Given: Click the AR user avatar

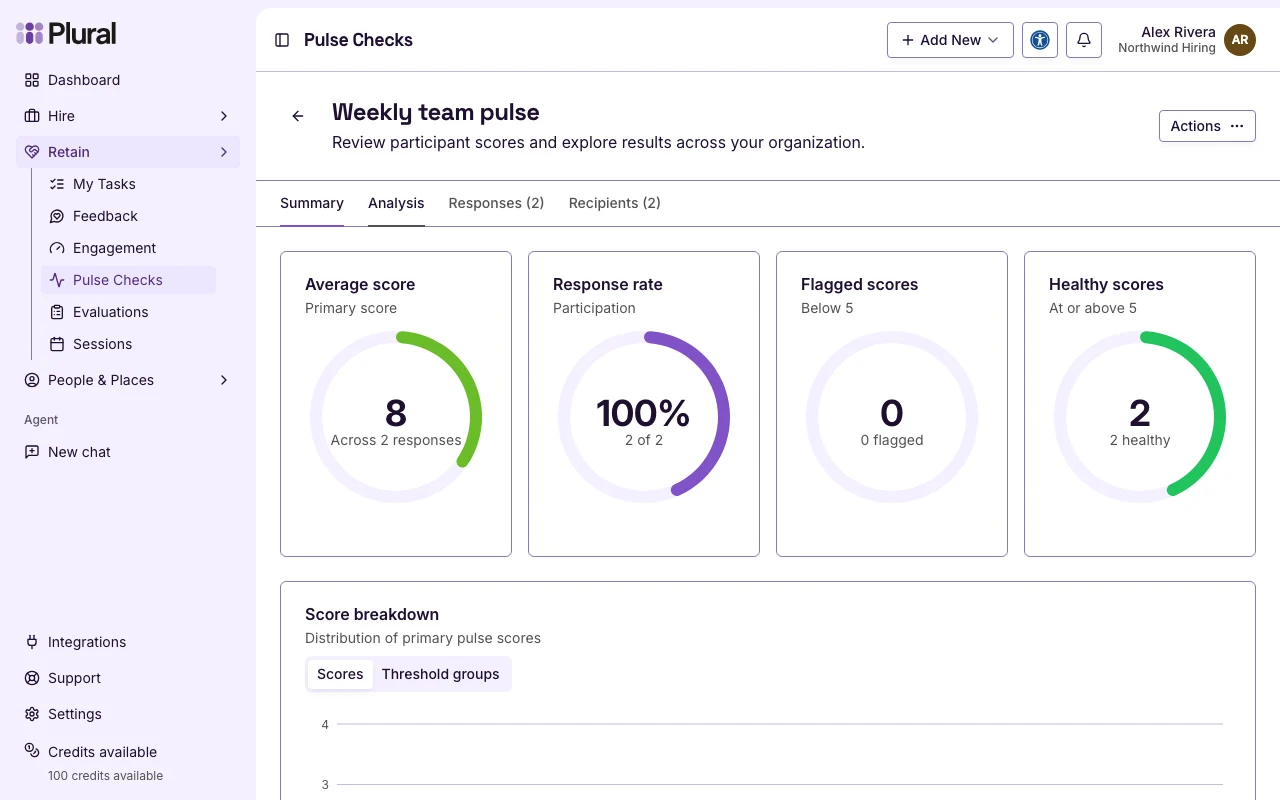Looking at the screenshot, I should point(1240,40).
